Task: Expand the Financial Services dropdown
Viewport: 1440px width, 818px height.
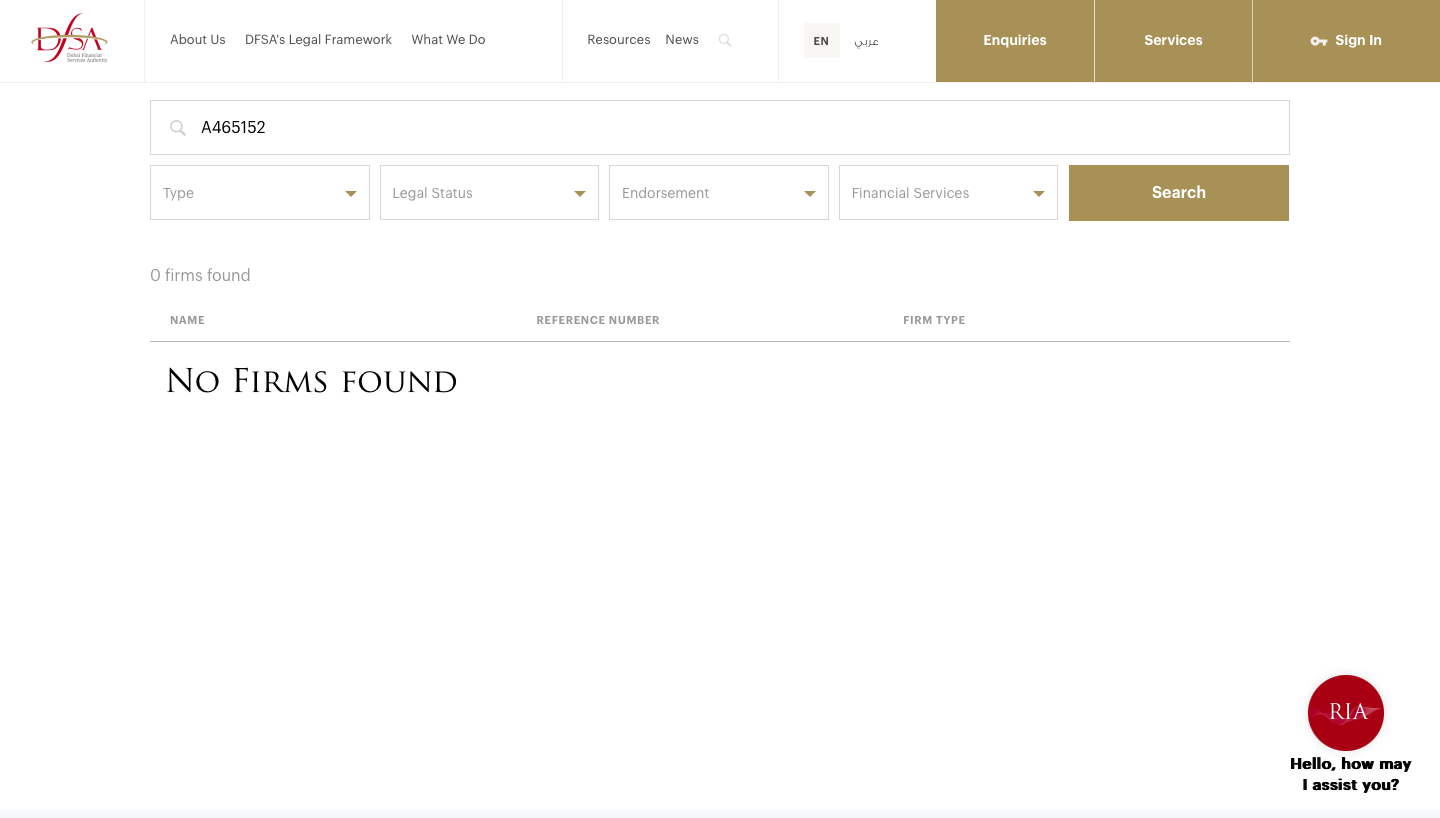Action: (948, 193)
